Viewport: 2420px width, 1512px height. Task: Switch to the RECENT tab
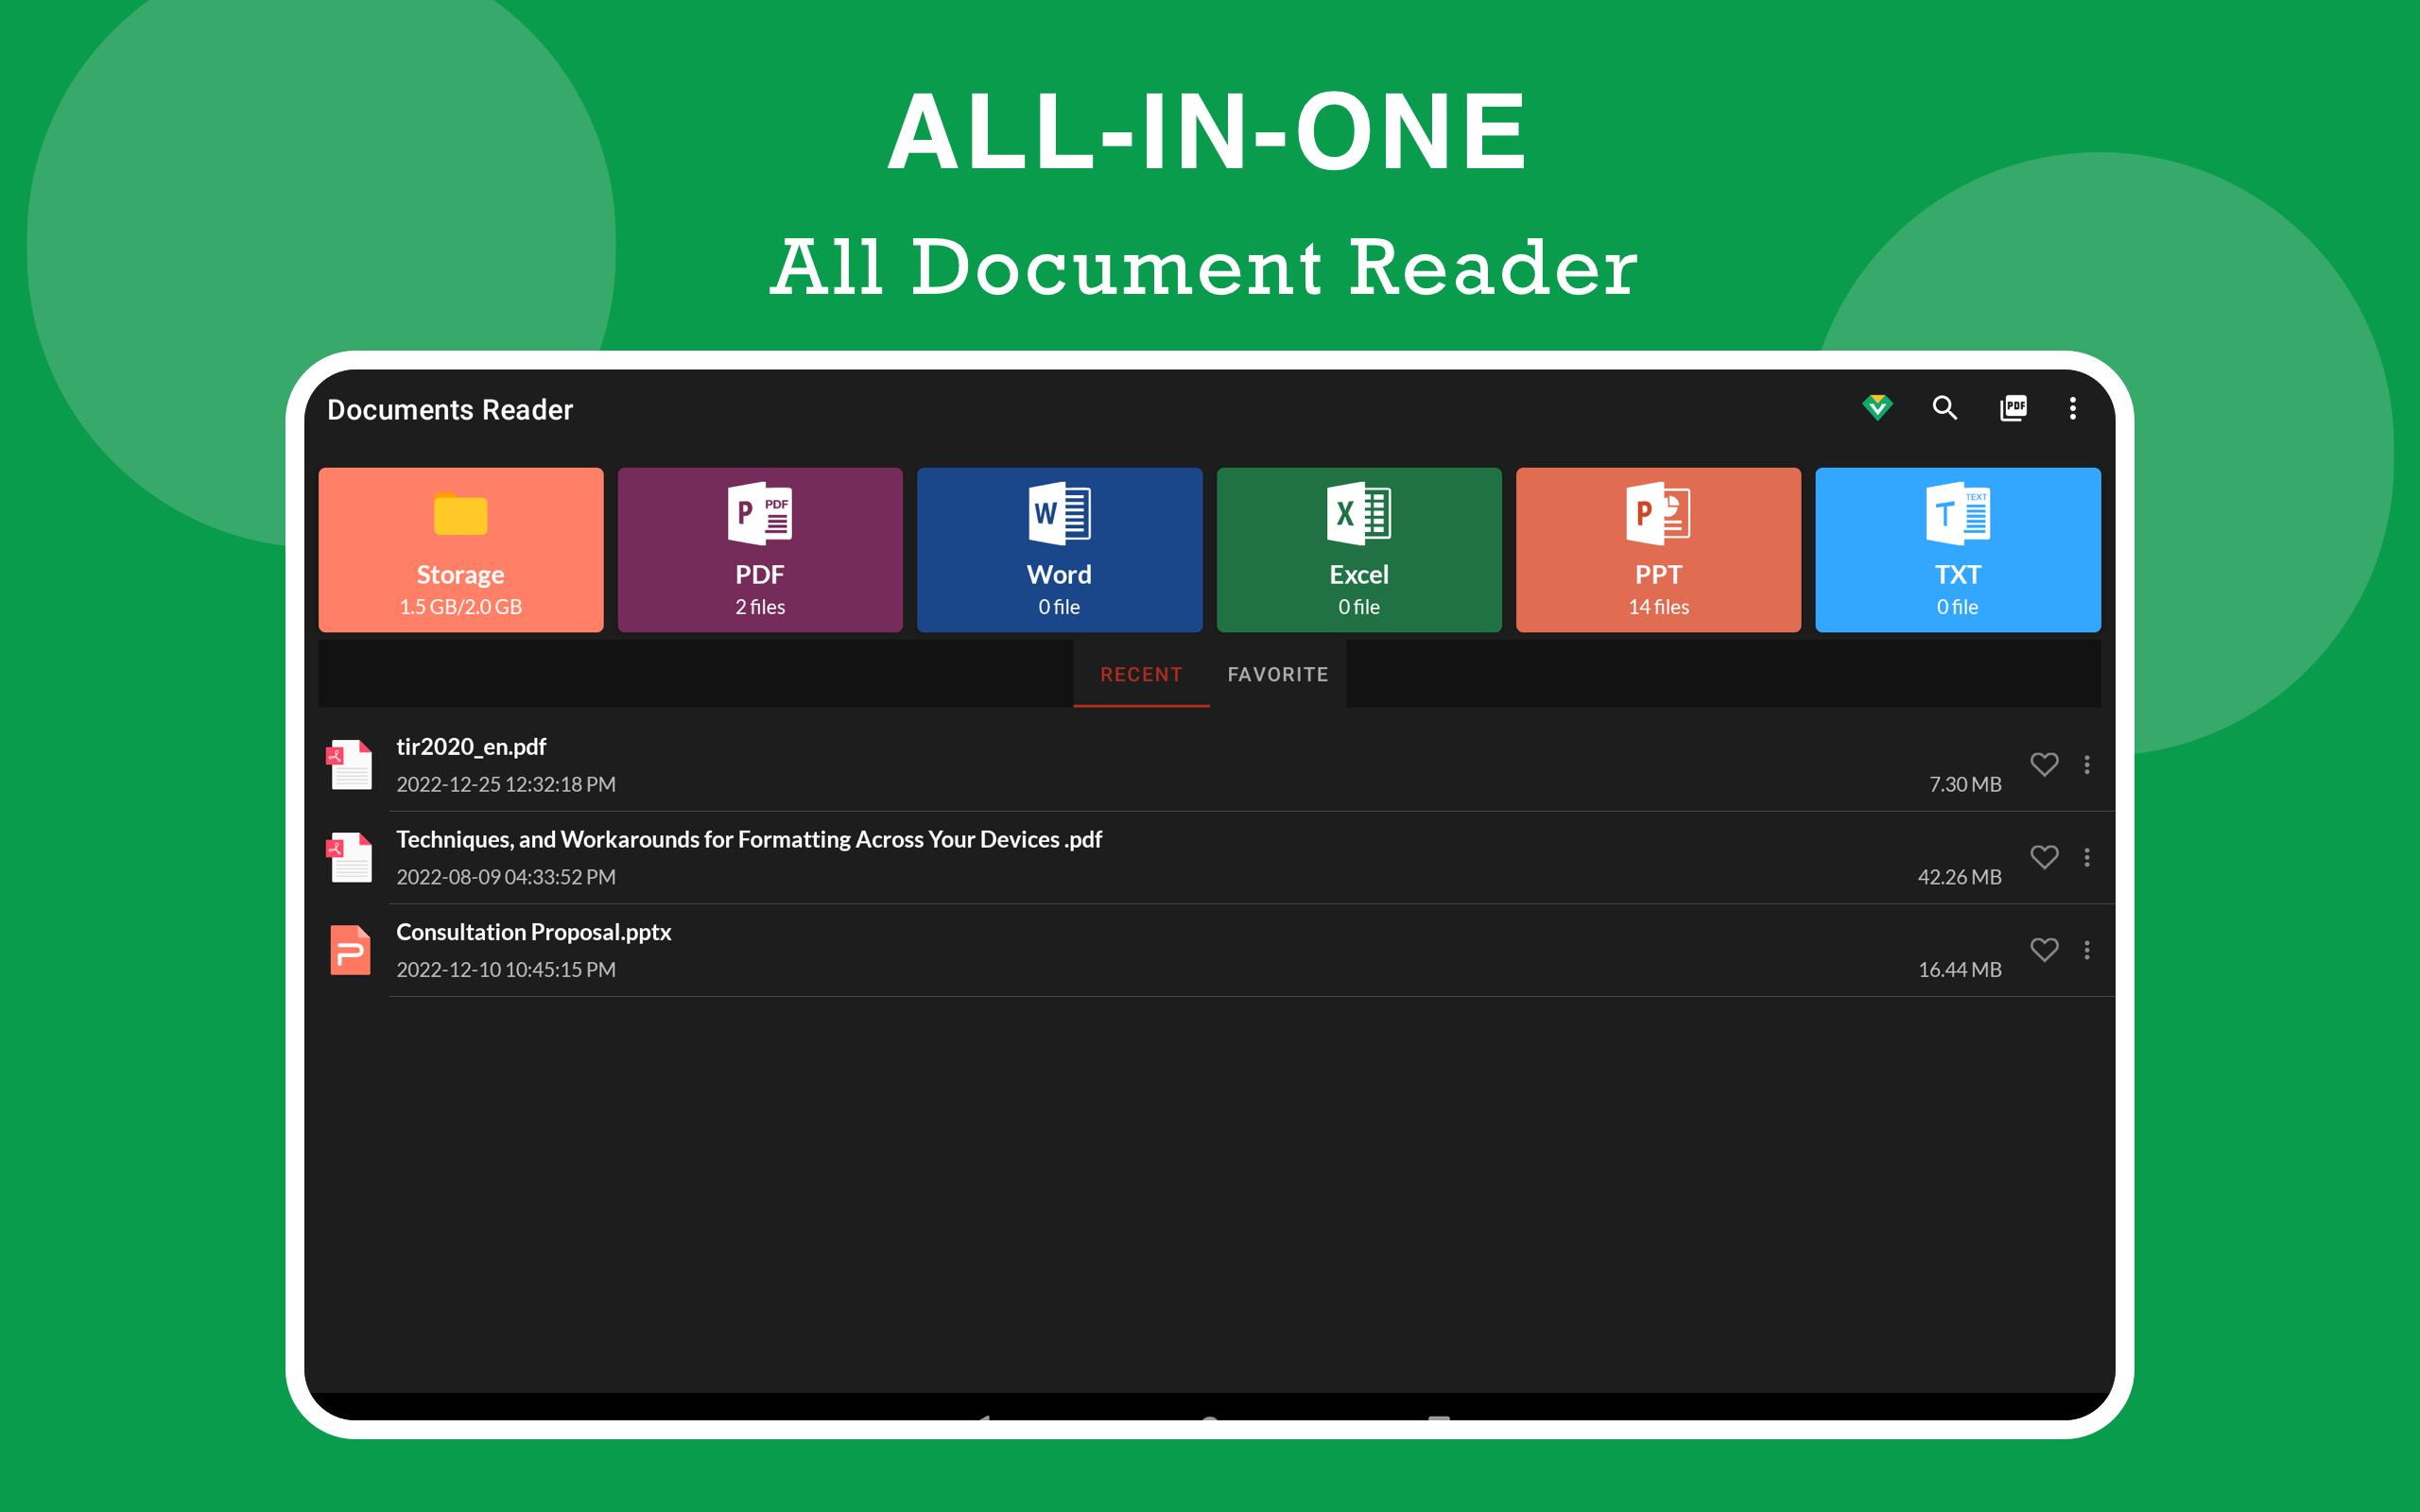1141,674
